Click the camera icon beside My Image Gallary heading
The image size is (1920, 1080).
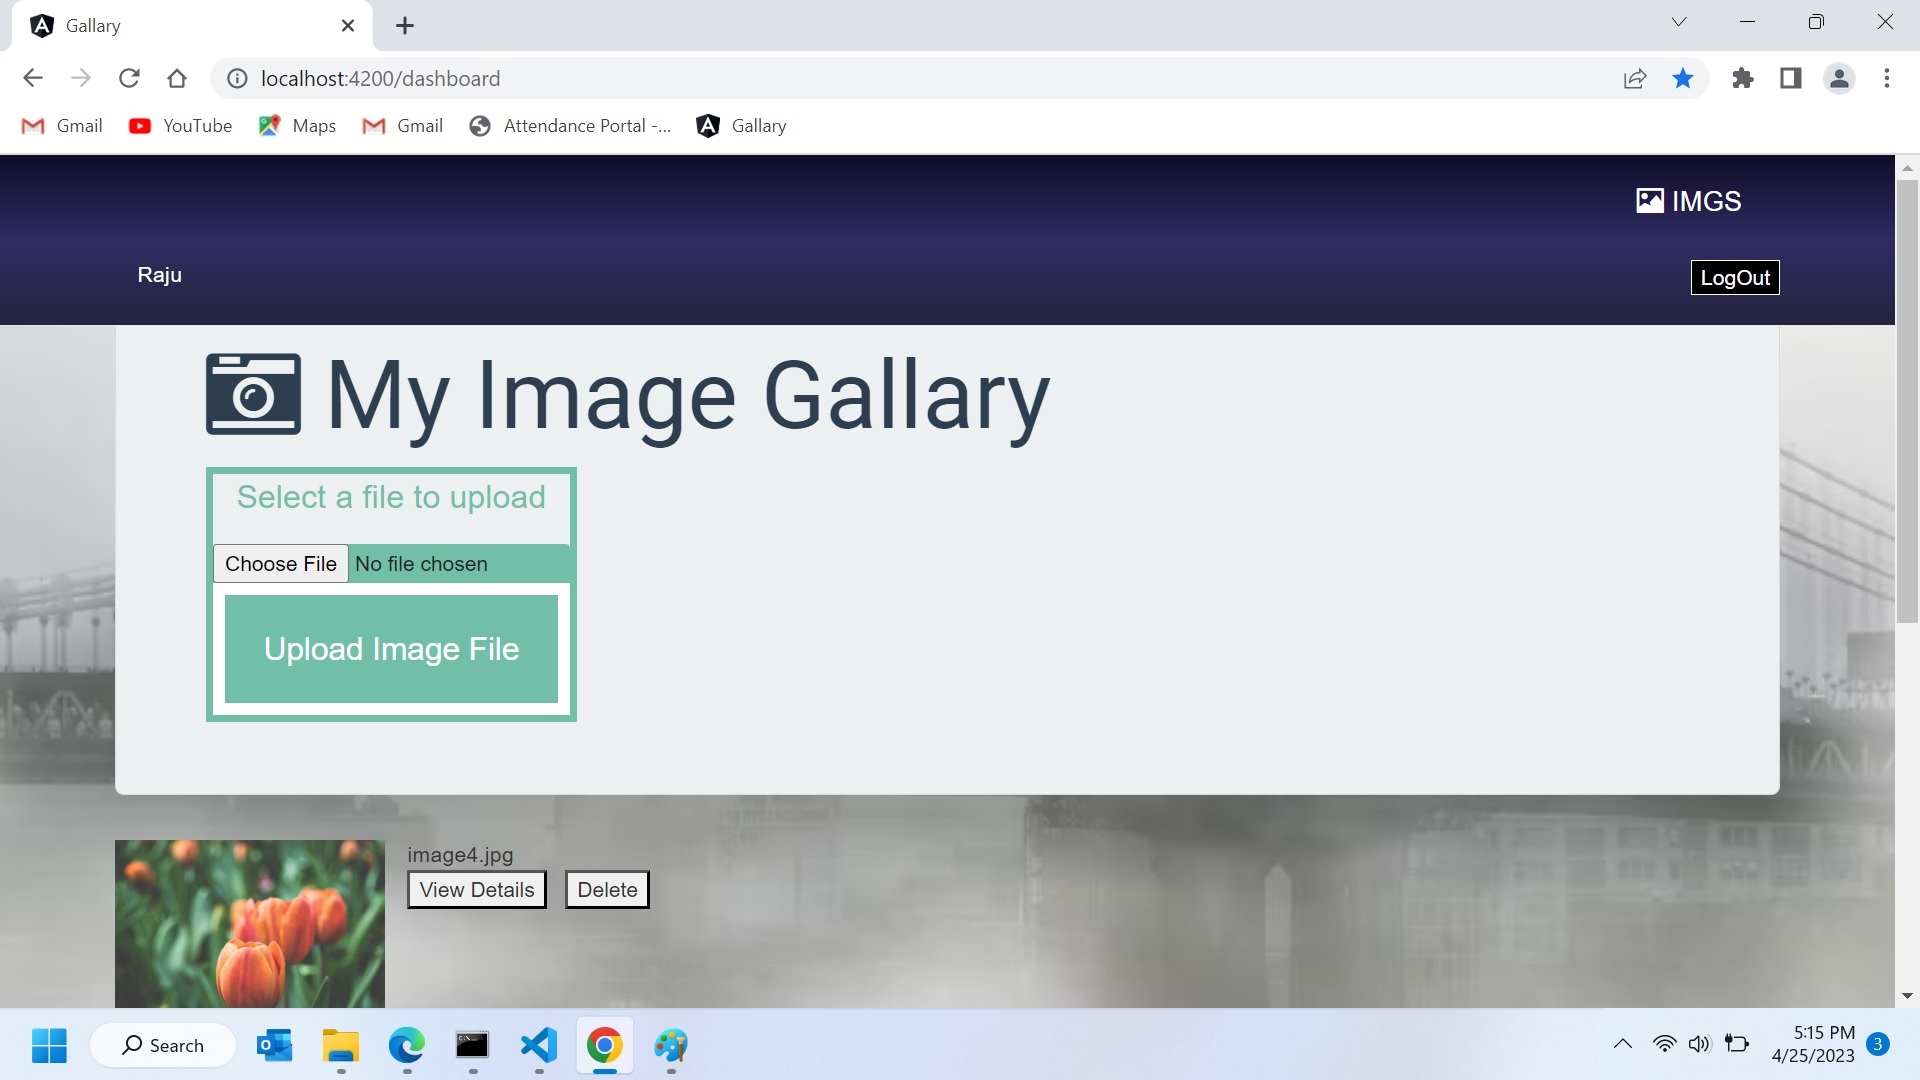(x=252, y=394)
